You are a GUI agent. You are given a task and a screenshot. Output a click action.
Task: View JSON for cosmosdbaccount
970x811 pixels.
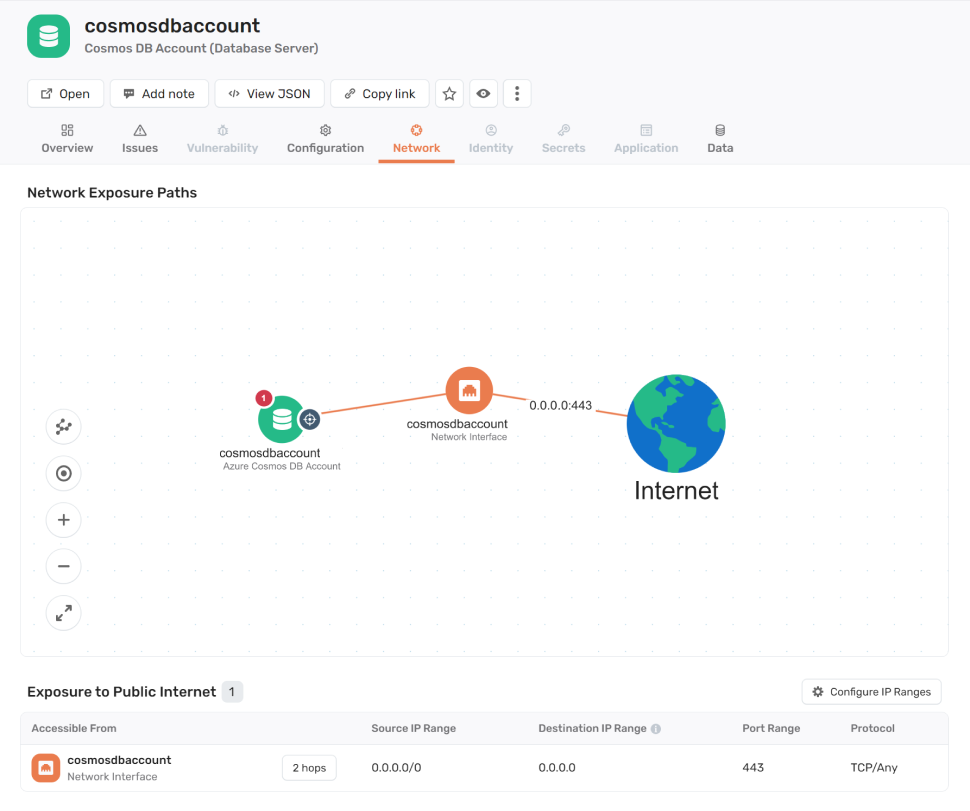click(269, 93)
